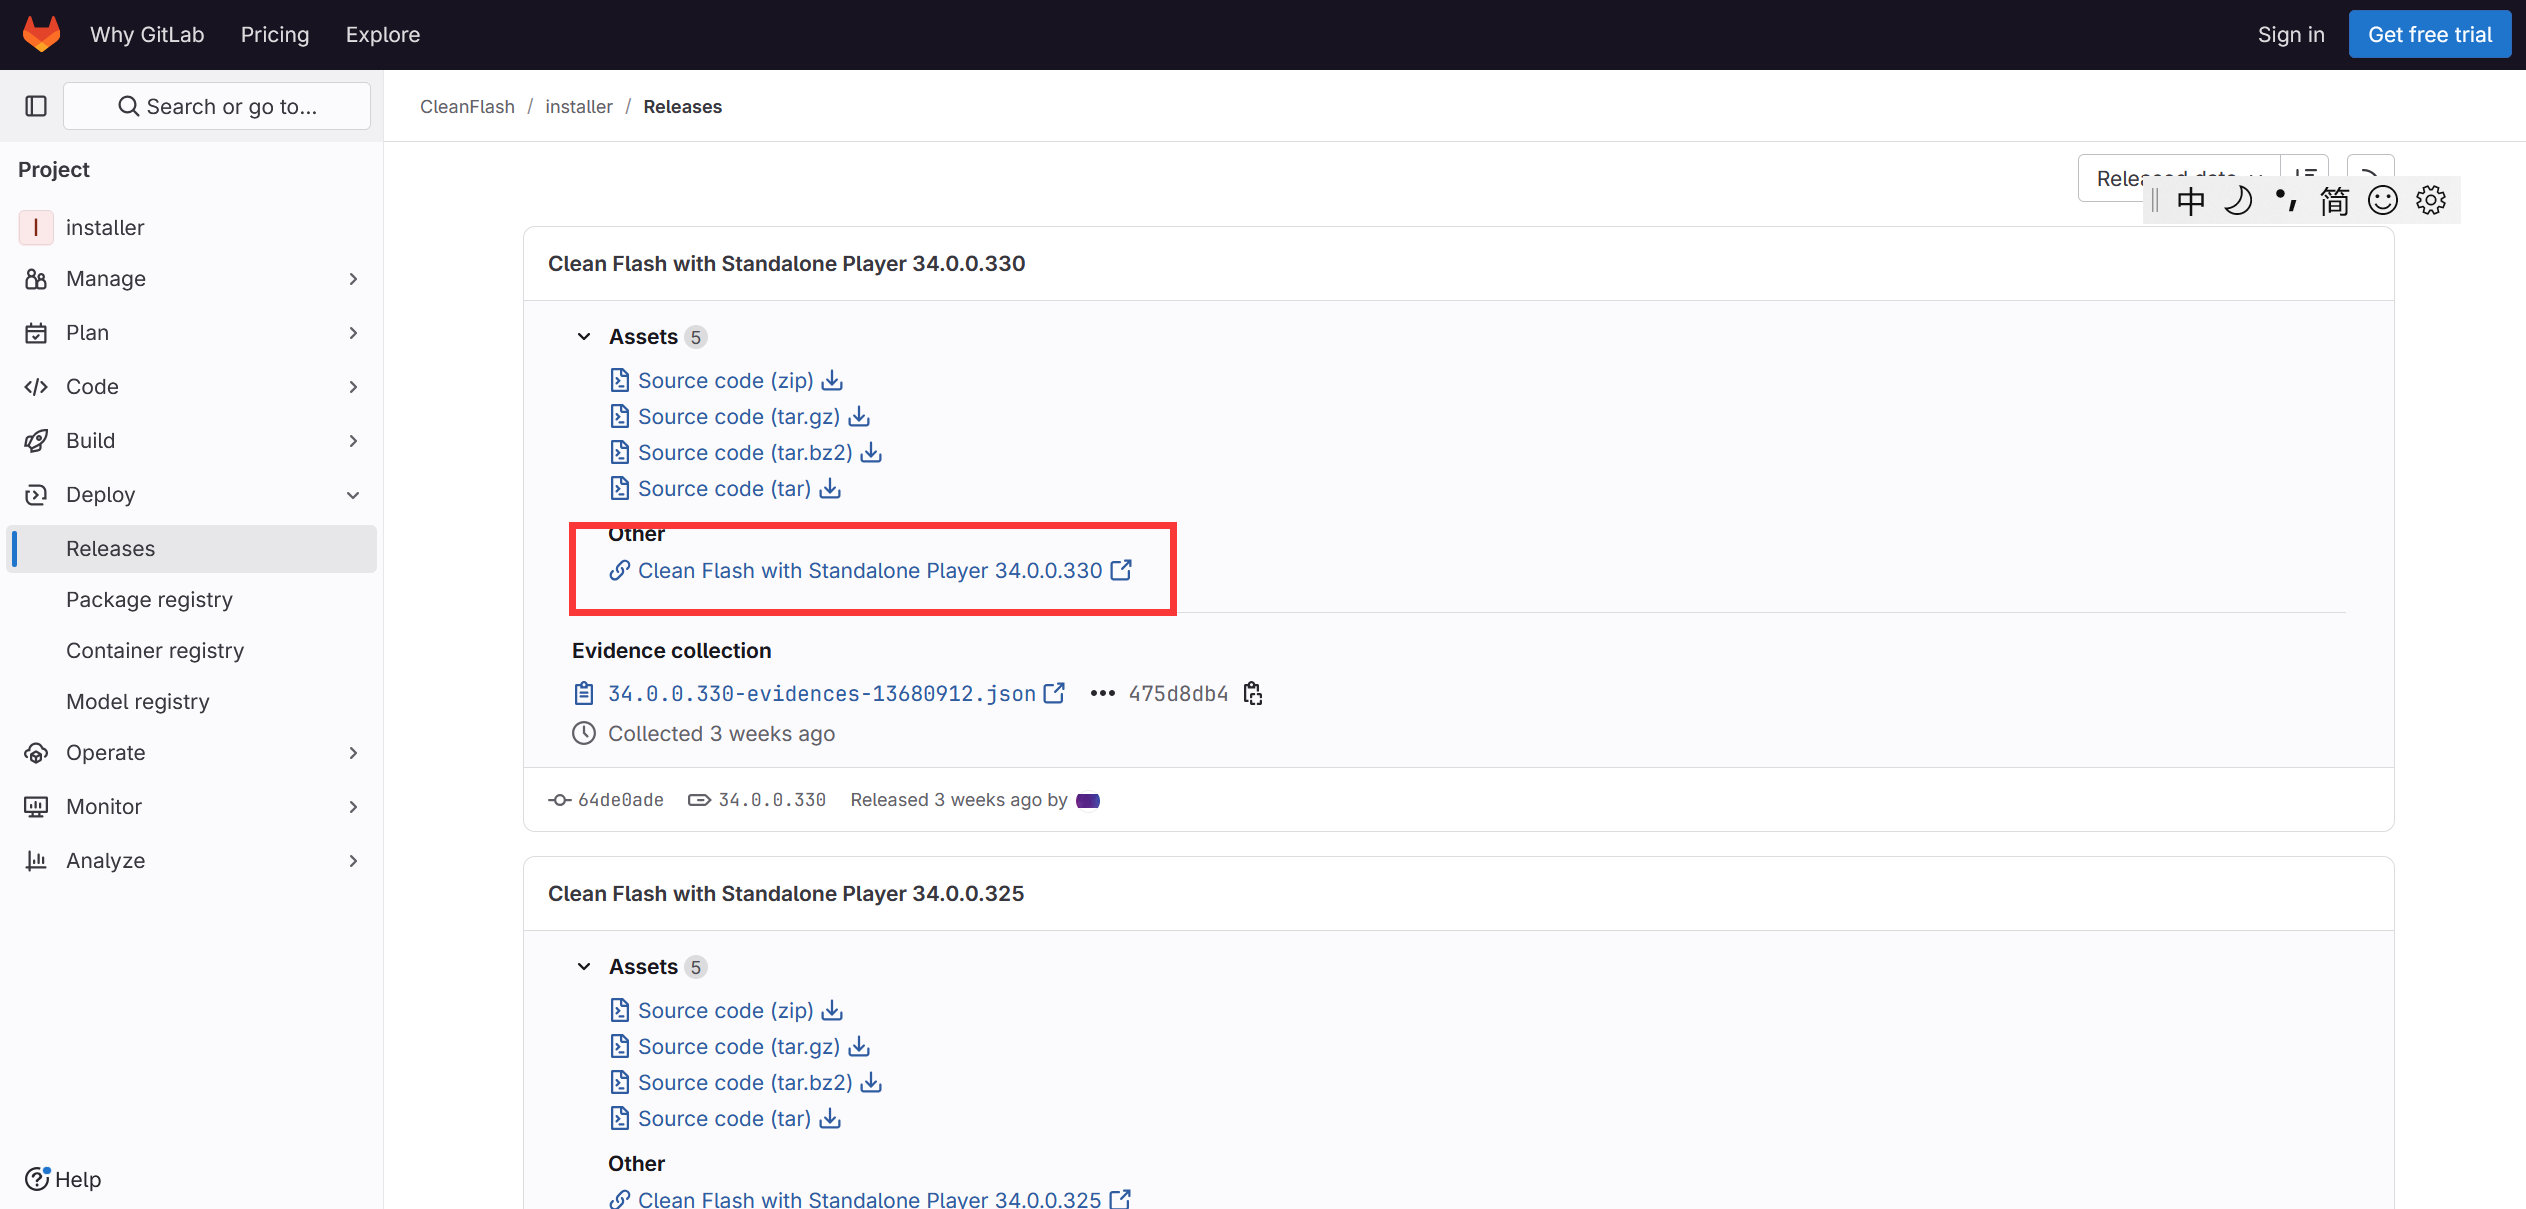The image size is (2526, 1209).
Task: Open the Why GitLab menu item
Action: 147,35
